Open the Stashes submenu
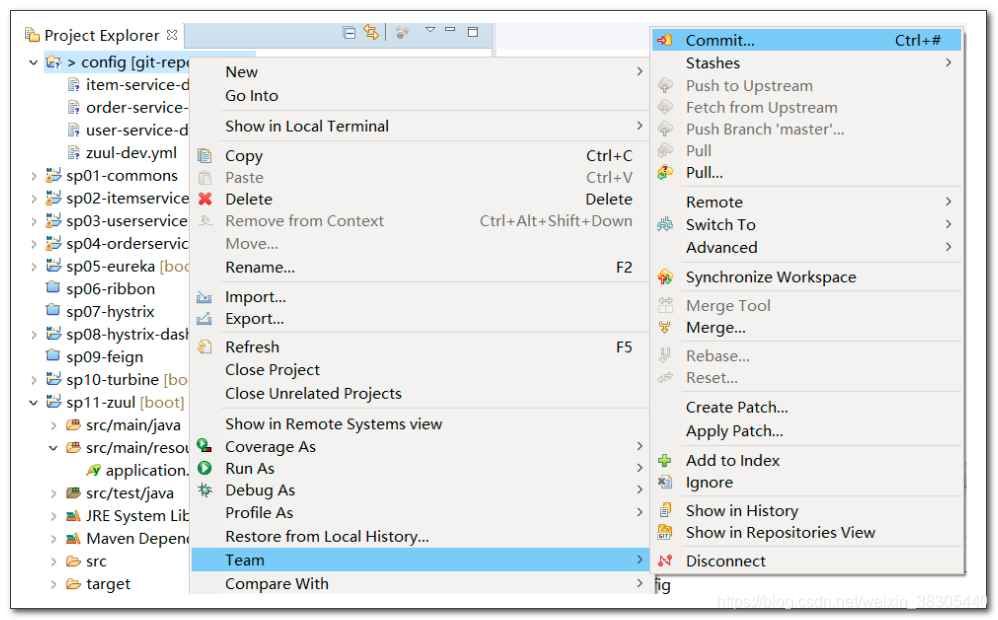Screen dimensions: 998x620 click(807, 63)
